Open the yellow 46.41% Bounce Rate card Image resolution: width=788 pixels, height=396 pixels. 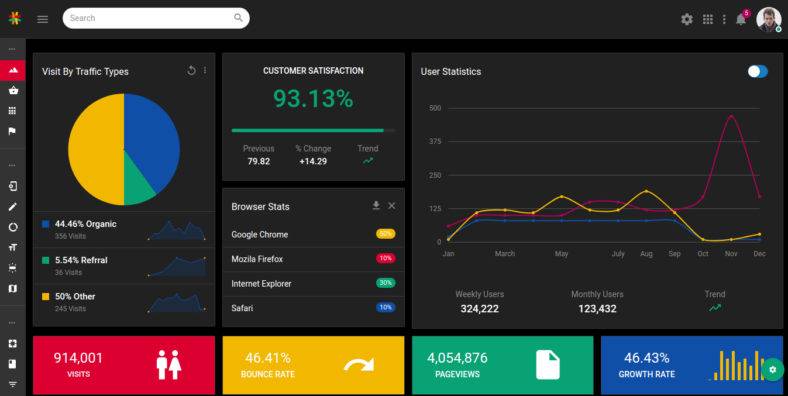(x=313, y=365)
